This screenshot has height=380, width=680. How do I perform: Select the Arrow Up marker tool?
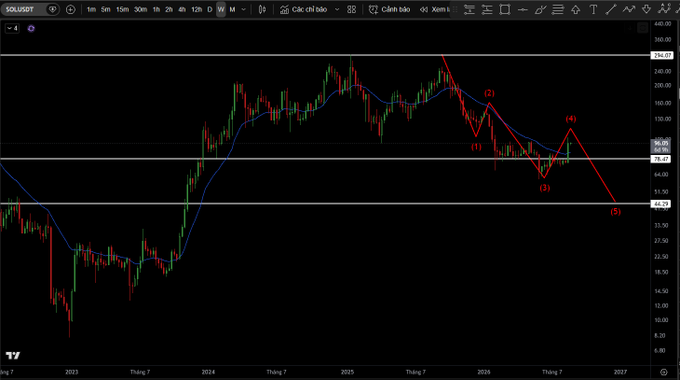coord(575,9)
